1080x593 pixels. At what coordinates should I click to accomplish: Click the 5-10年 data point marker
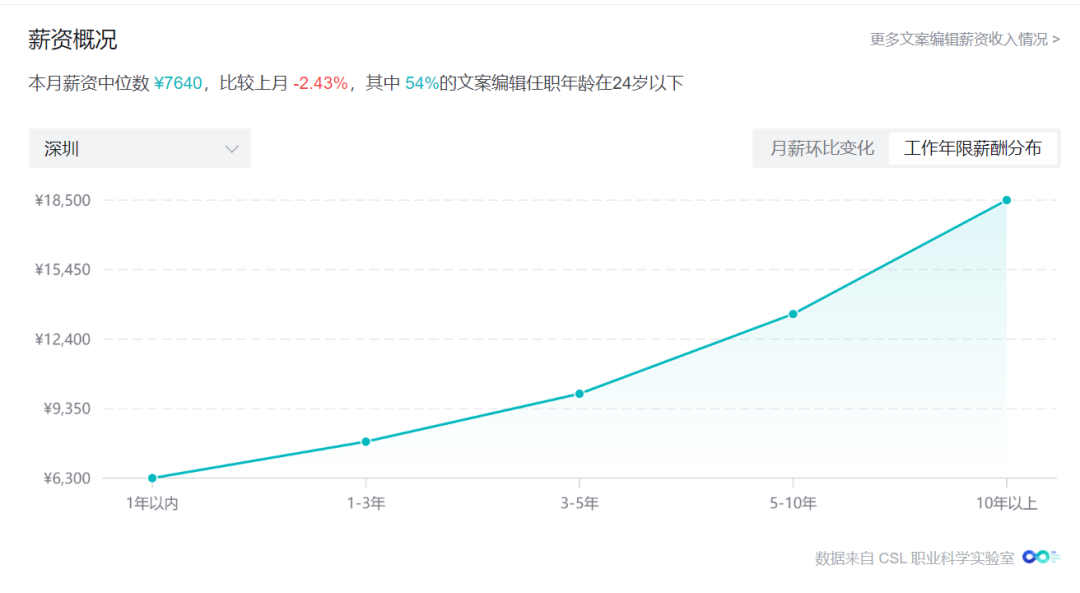pos(793,314)
